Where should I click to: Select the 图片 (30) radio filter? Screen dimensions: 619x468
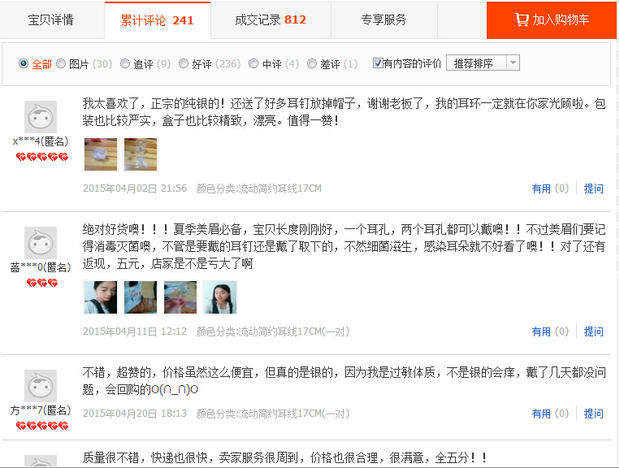61,63
